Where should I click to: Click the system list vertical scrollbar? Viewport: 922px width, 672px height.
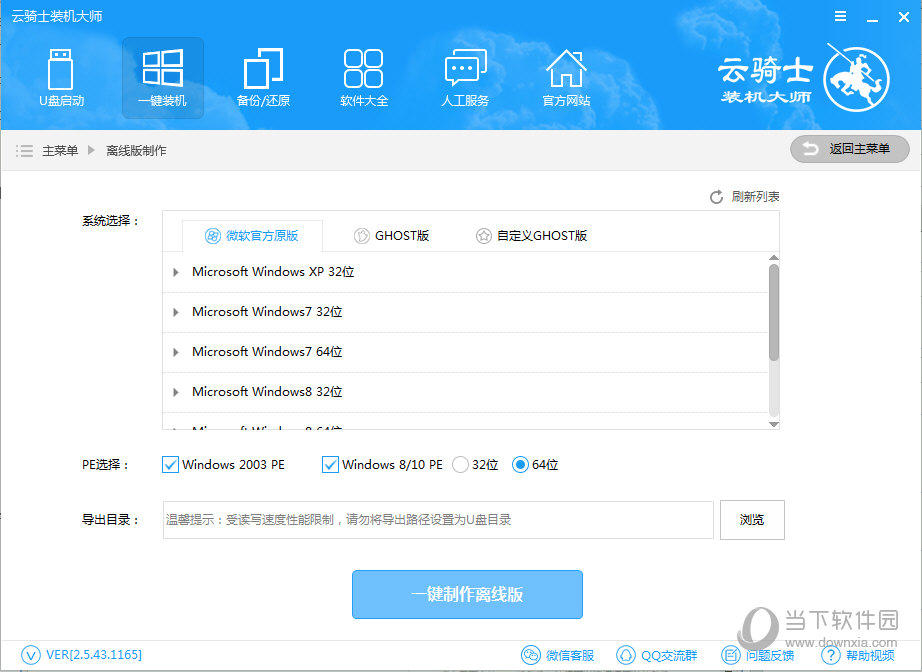(x=773, y=312)
